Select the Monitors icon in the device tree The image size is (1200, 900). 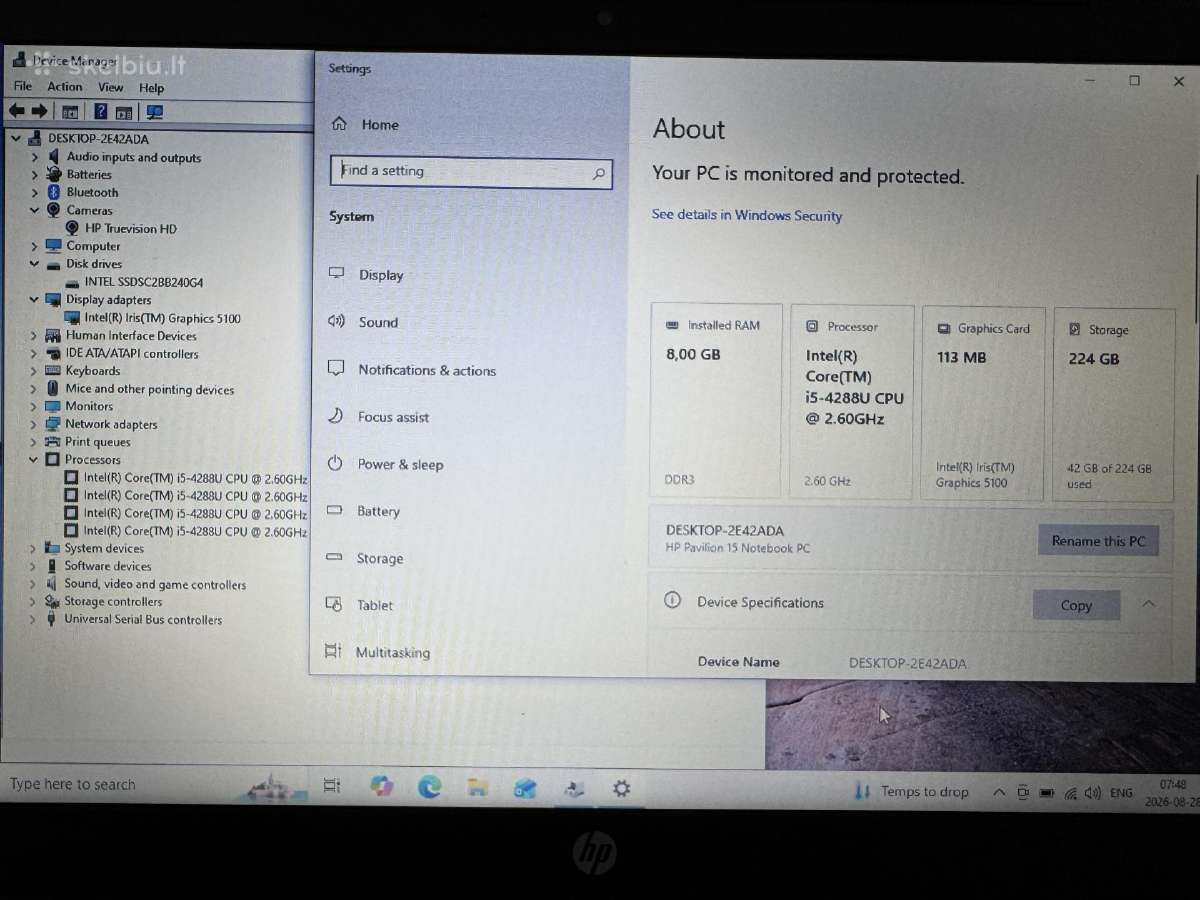coord(53,406)
